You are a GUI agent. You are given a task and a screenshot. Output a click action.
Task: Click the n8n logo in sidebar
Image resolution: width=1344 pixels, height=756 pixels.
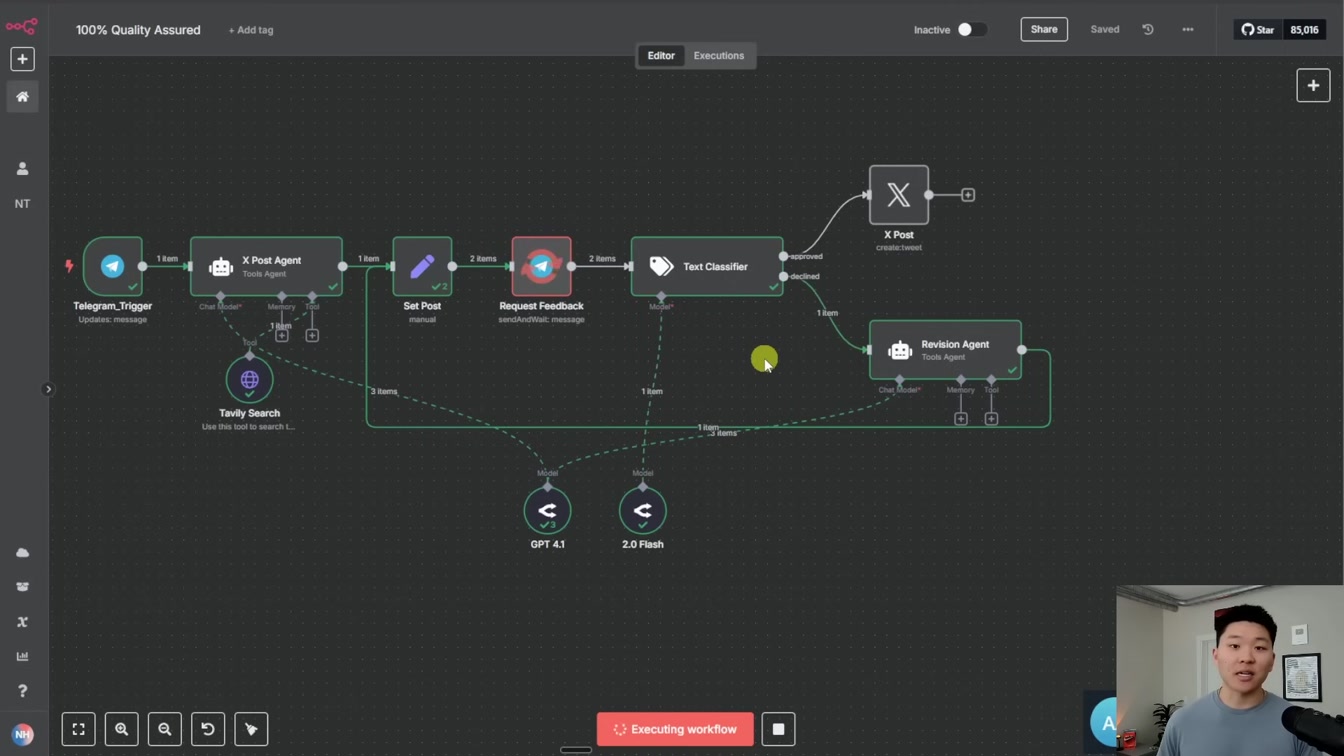pos(22,26)
